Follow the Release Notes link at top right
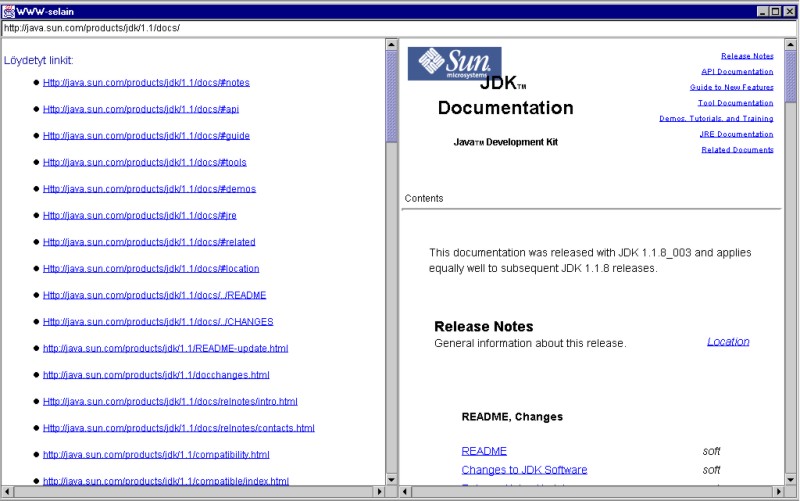The height and width of the screenshot is (501, 800). pos(747,56)
